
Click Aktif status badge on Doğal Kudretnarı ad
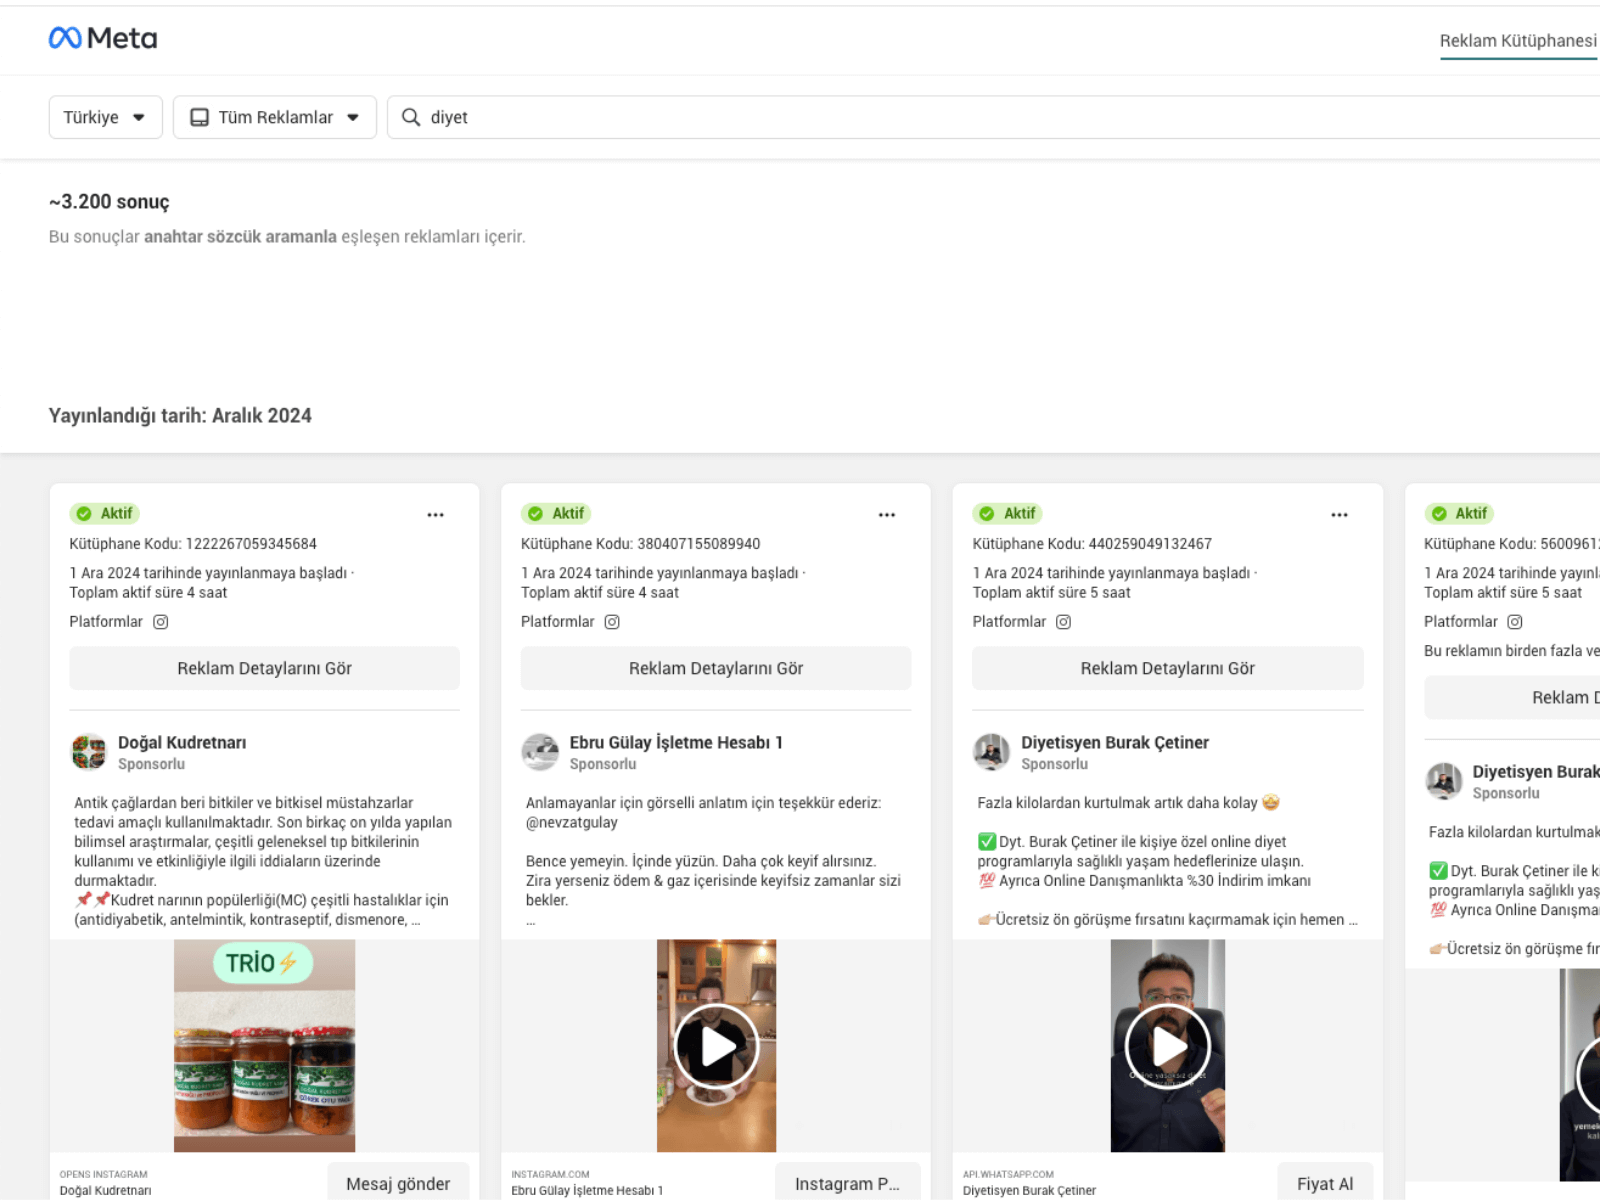coord(104,513)
